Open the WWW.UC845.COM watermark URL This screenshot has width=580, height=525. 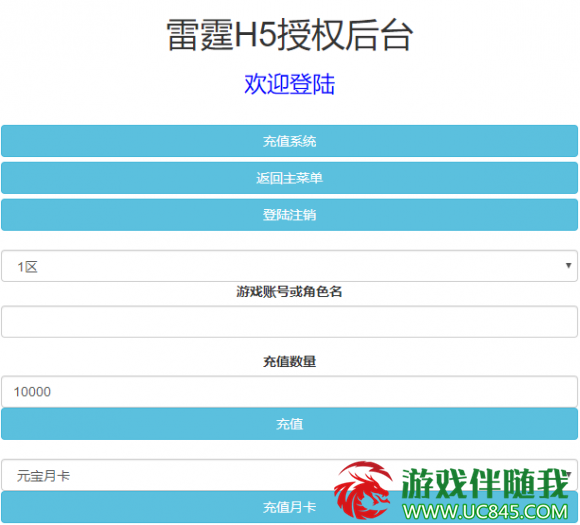click(x=485, y=512)
